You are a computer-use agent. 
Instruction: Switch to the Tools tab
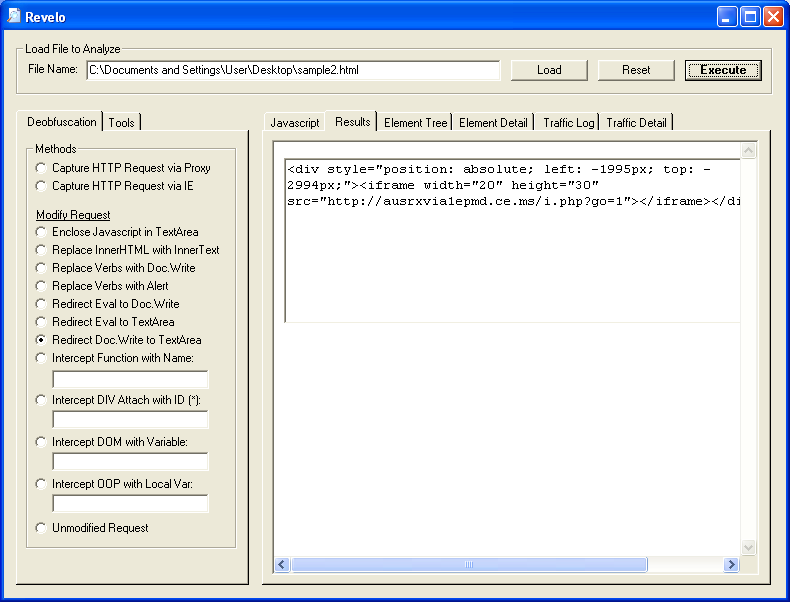(122, 122)
